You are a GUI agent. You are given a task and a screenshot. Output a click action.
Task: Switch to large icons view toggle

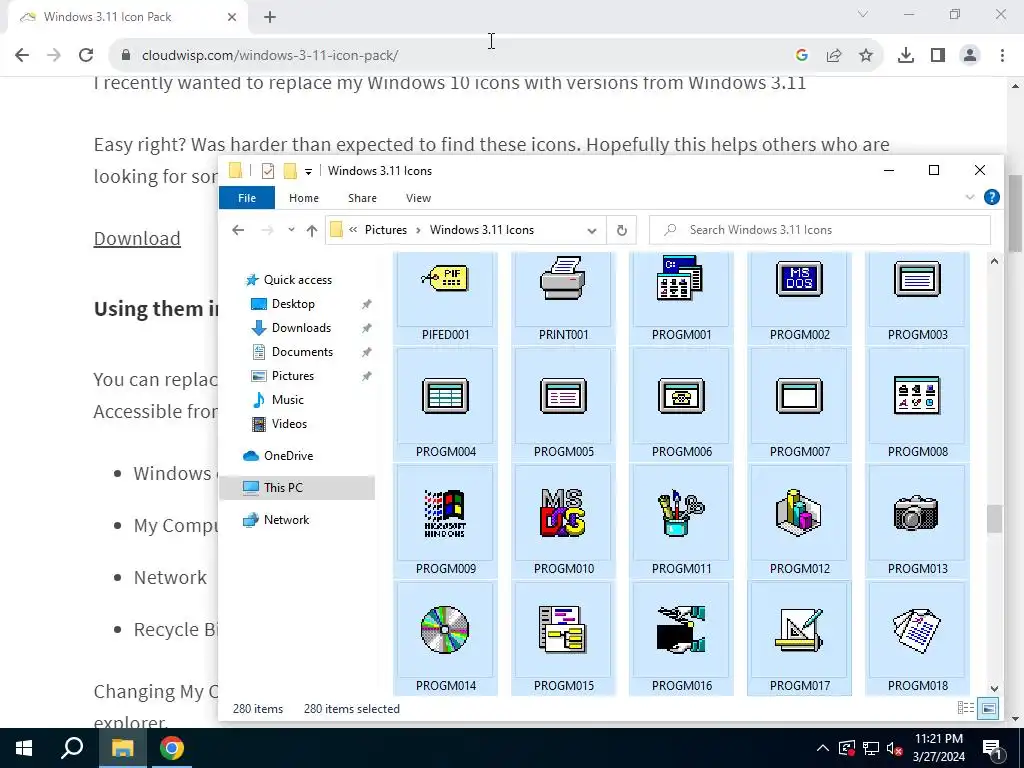989,708
